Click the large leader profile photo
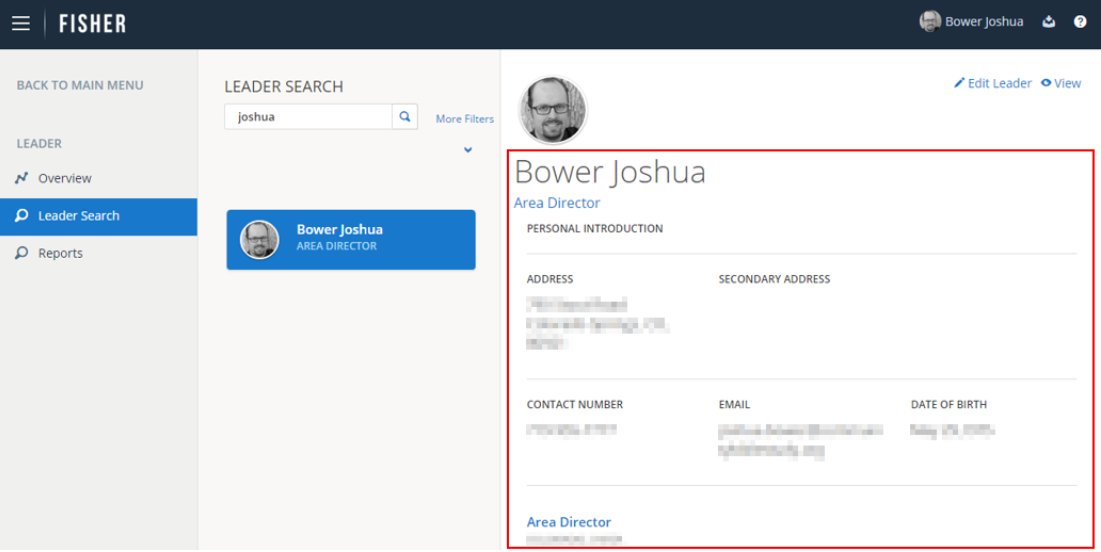This screenshot has height=552, width=1101. (553, 110)
